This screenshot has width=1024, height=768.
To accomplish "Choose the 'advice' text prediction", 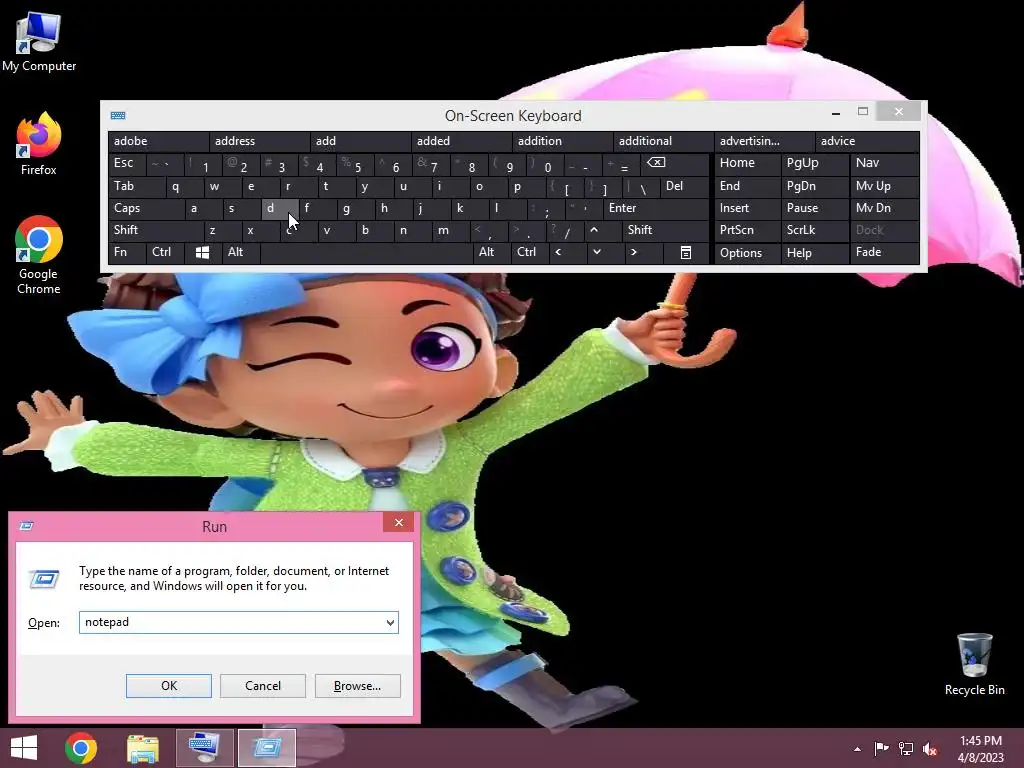I will click(x=867, y=141).
